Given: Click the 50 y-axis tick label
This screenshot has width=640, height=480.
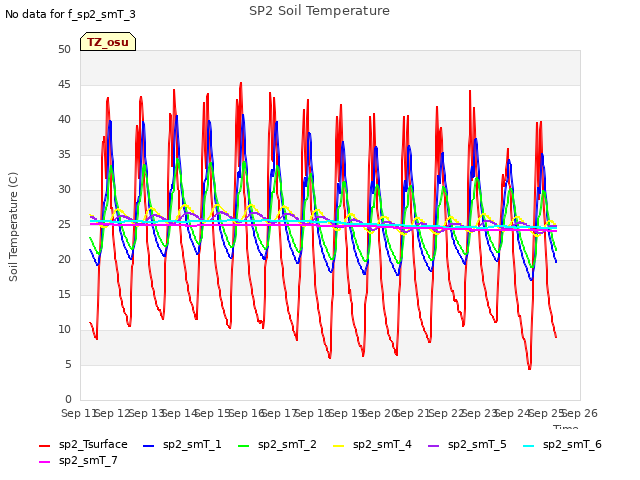Looking at the screenshot, I should pyautogui.click(x=64, y=49).
